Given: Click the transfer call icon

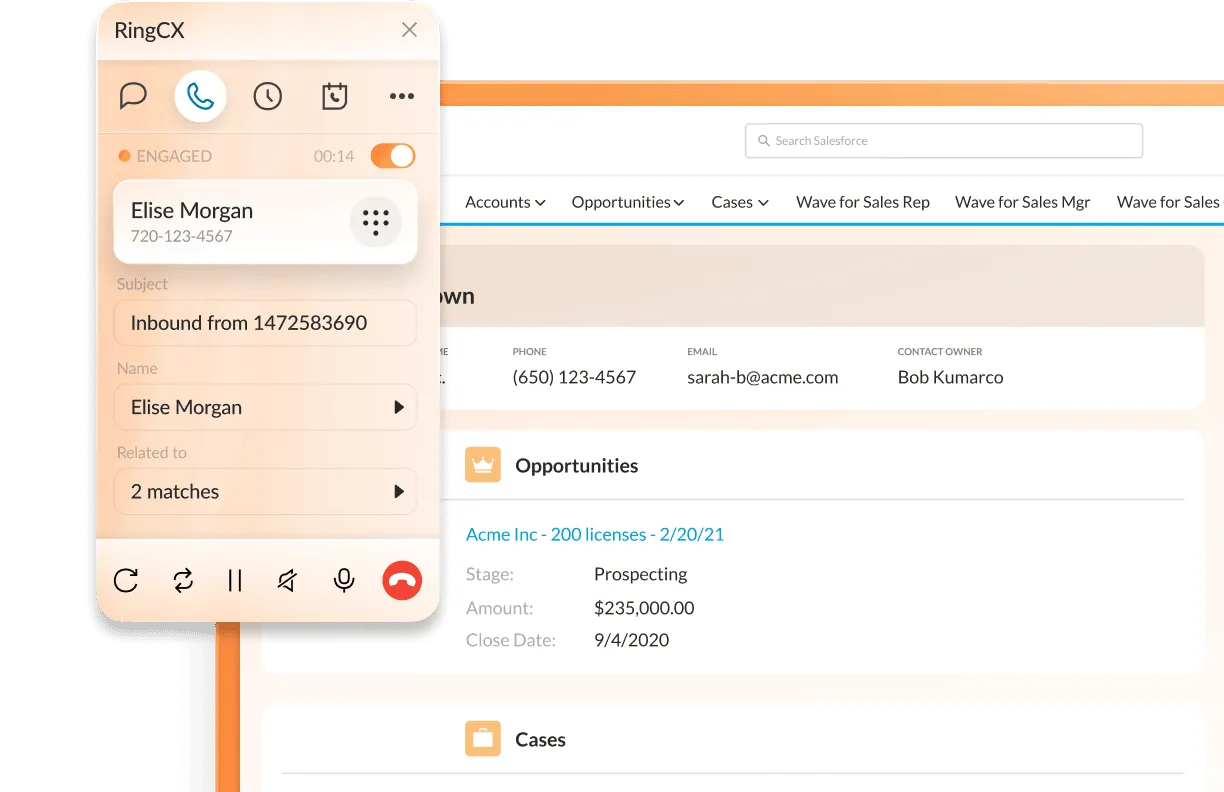Looking at the screenshot, I should coord(183,580).
